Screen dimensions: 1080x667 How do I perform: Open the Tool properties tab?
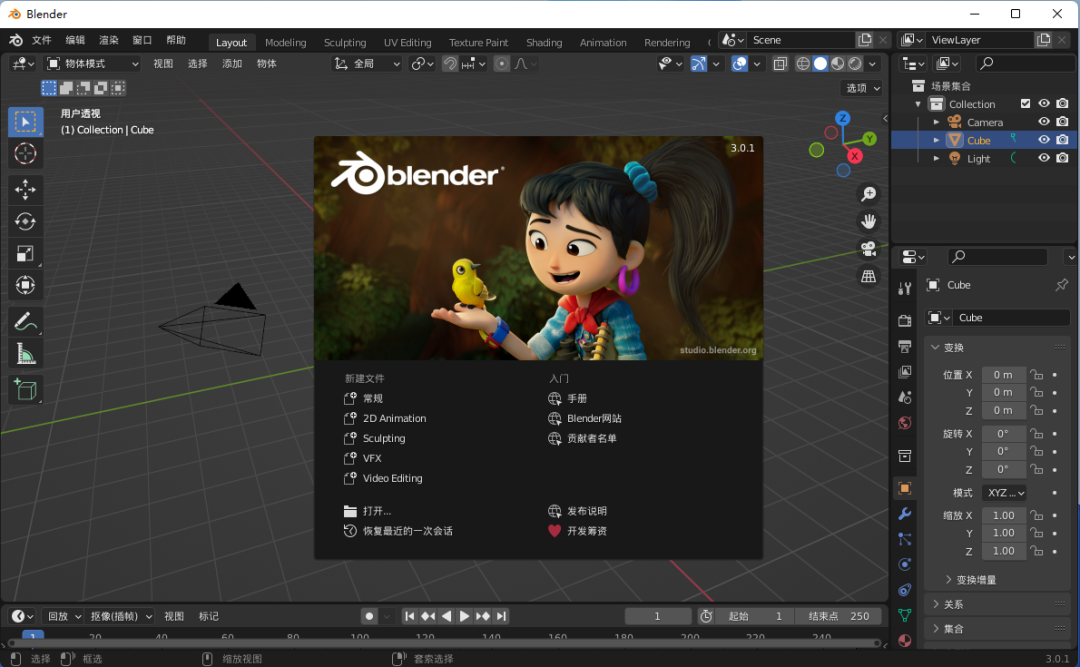[x=905, y=289]
